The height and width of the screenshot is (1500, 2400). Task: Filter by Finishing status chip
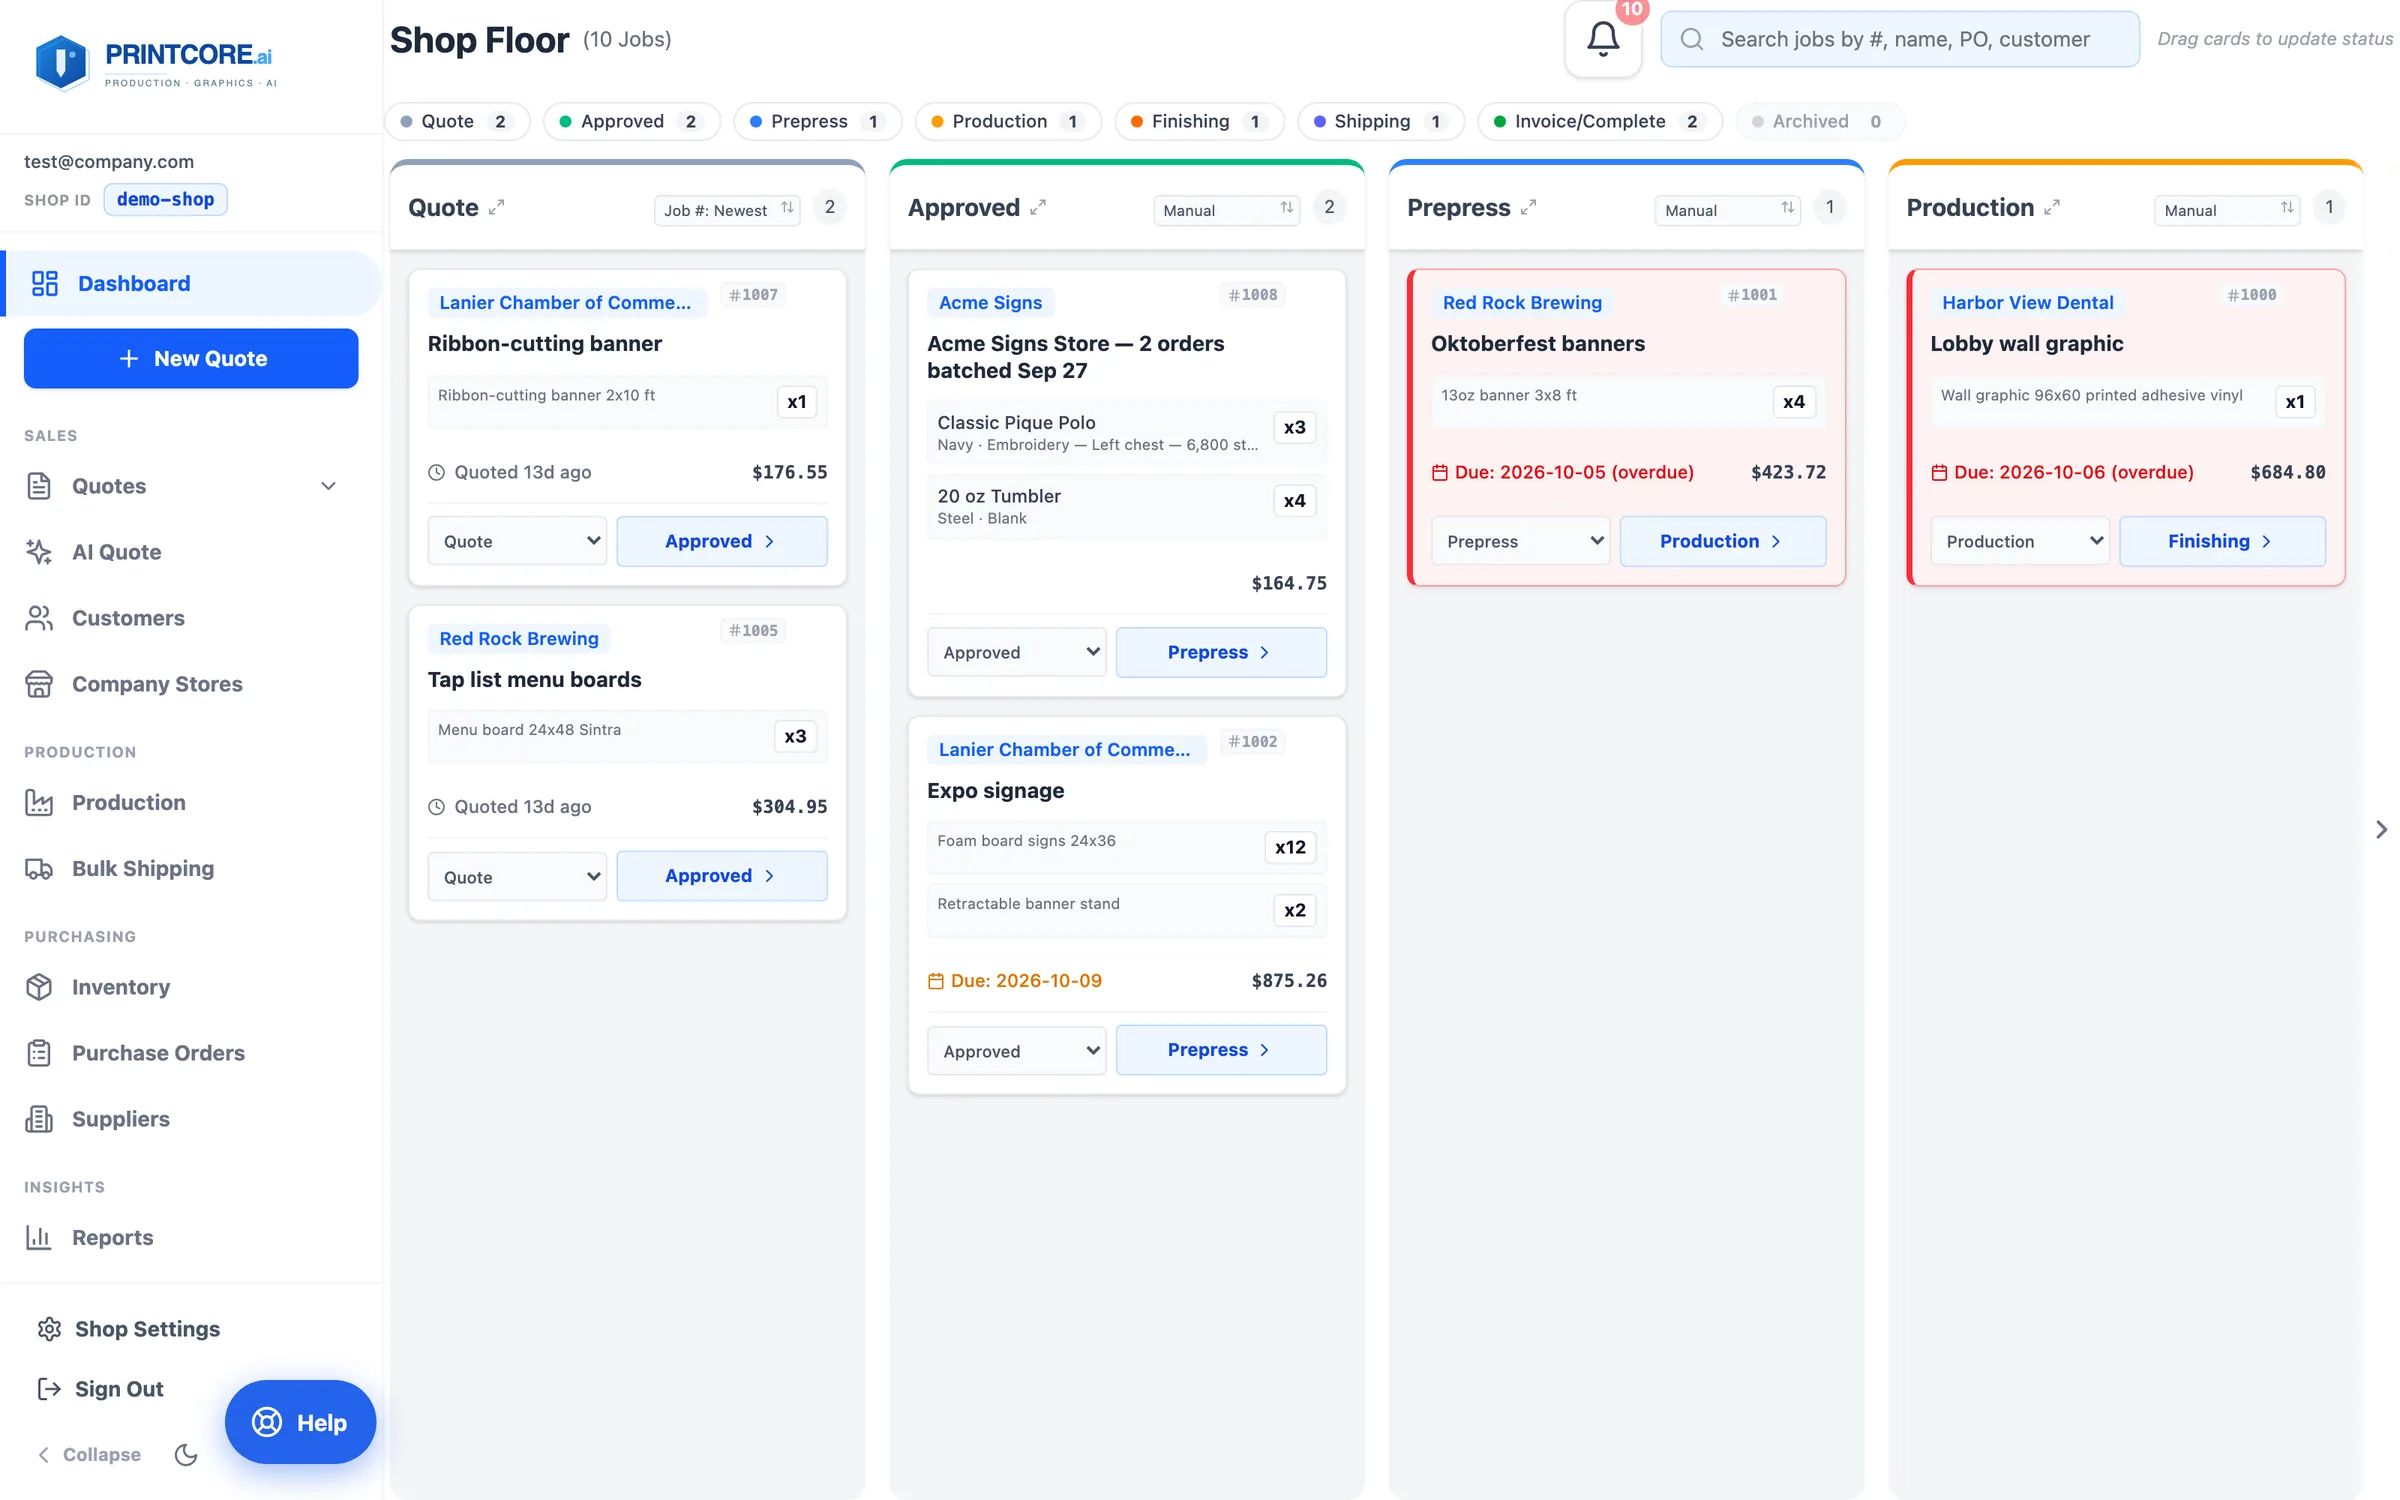coord(1199,121)
